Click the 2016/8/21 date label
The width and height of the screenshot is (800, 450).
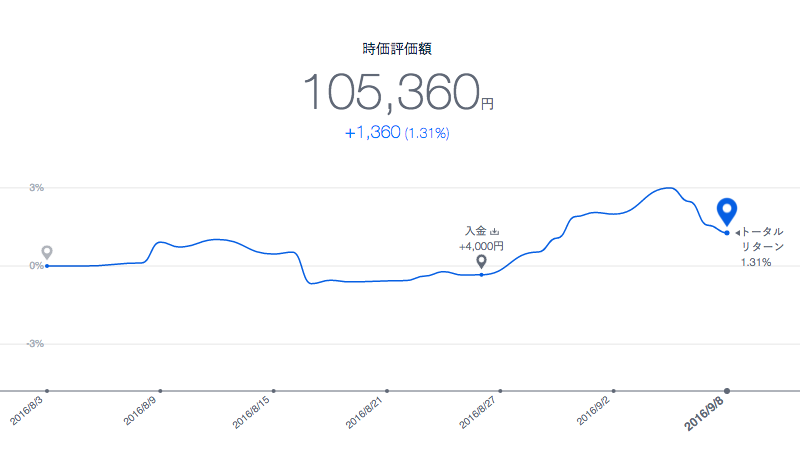pyautogui.click(x=364, y=412)
